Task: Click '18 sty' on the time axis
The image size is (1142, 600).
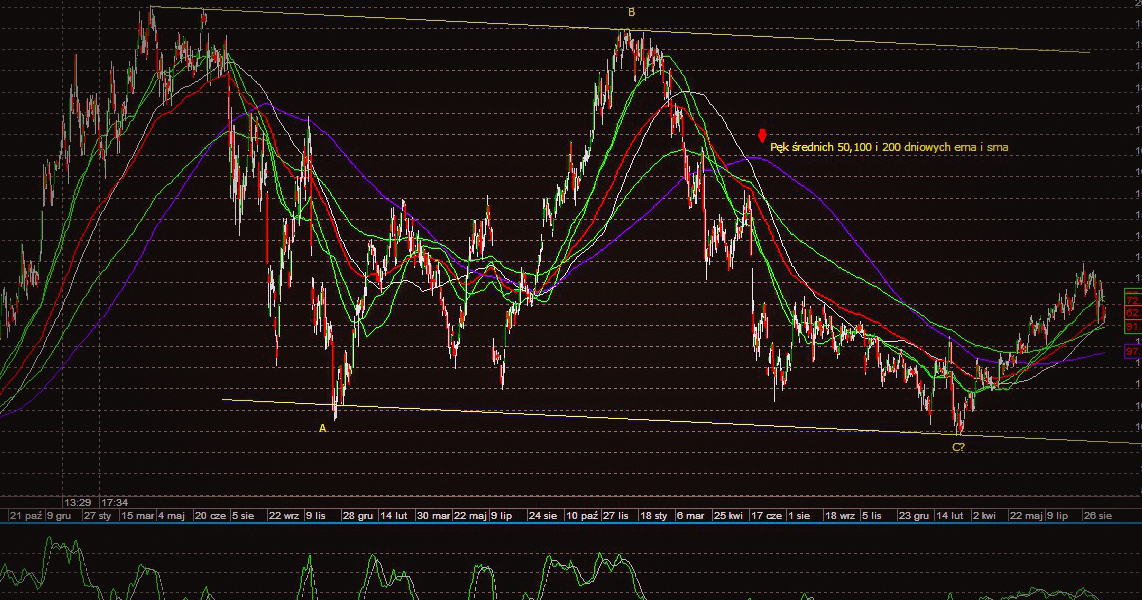Action: point(654,515)
